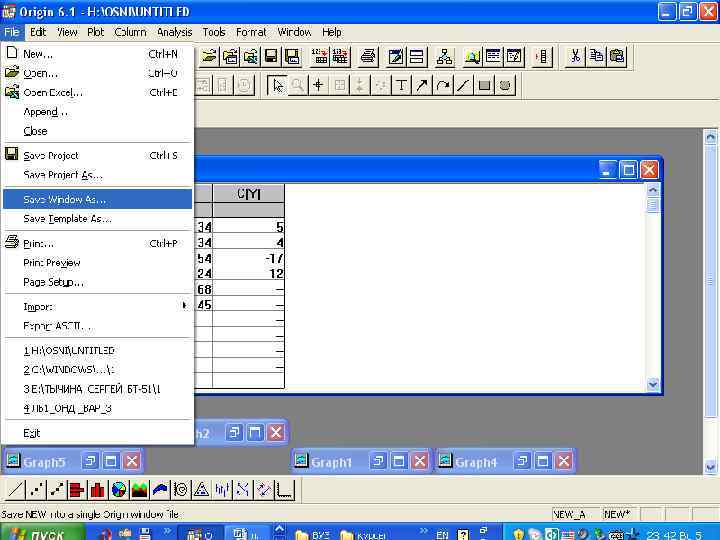Screen dimensions: 720x540
Task: Open recent file 4 in File menu
Action: (97, 408)
